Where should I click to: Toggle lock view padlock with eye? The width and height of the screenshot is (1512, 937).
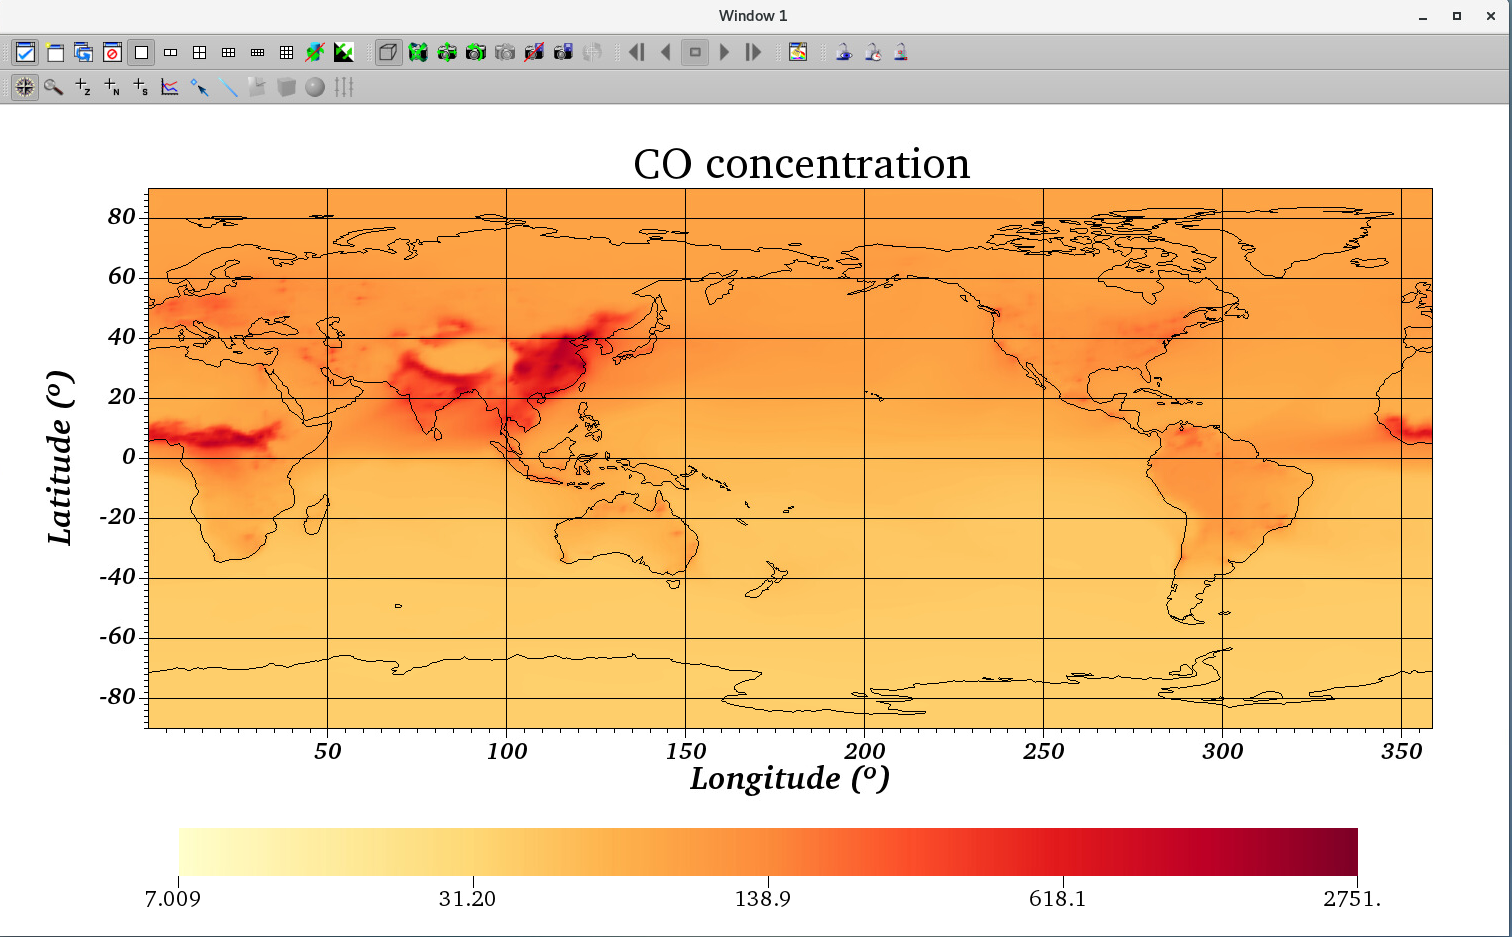[844, 52]
